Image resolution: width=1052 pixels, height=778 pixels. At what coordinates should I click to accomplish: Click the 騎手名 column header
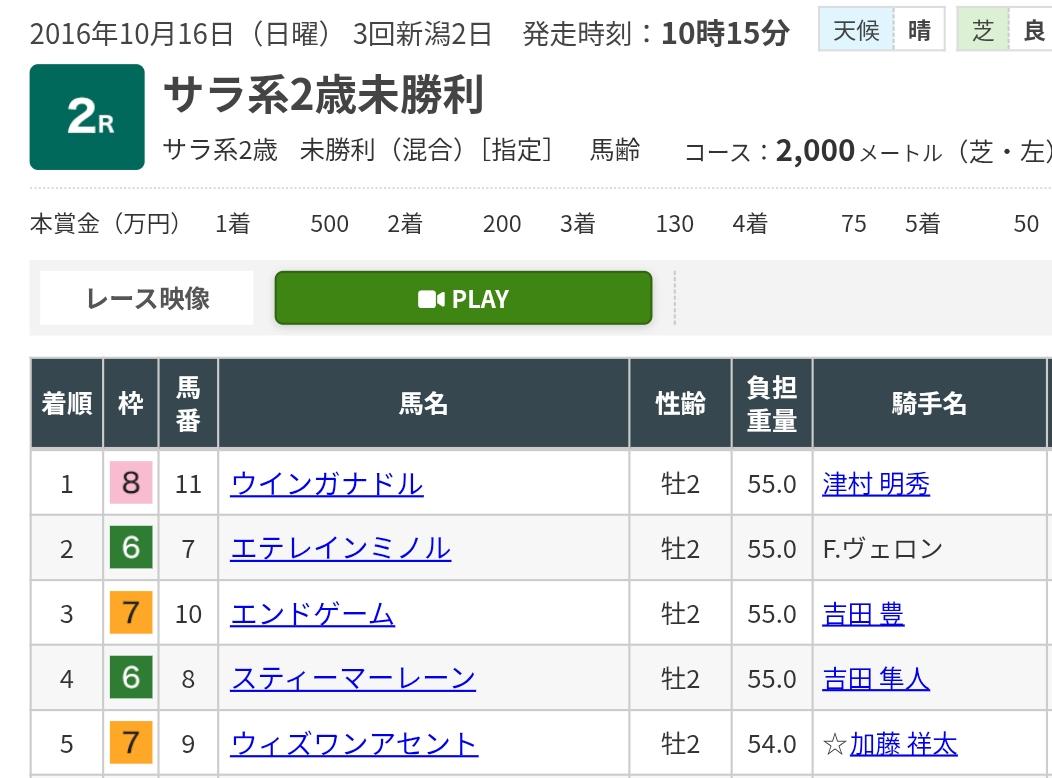[x=929, y=404]
